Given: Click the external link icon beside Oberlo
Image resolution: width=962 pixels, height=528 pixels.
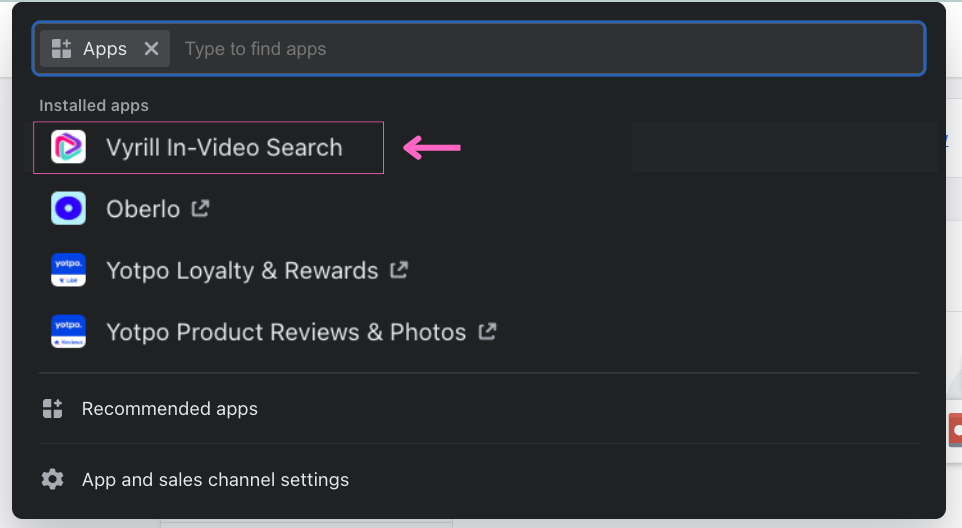Looking at the screenshot, I should [x=200, y=209].
